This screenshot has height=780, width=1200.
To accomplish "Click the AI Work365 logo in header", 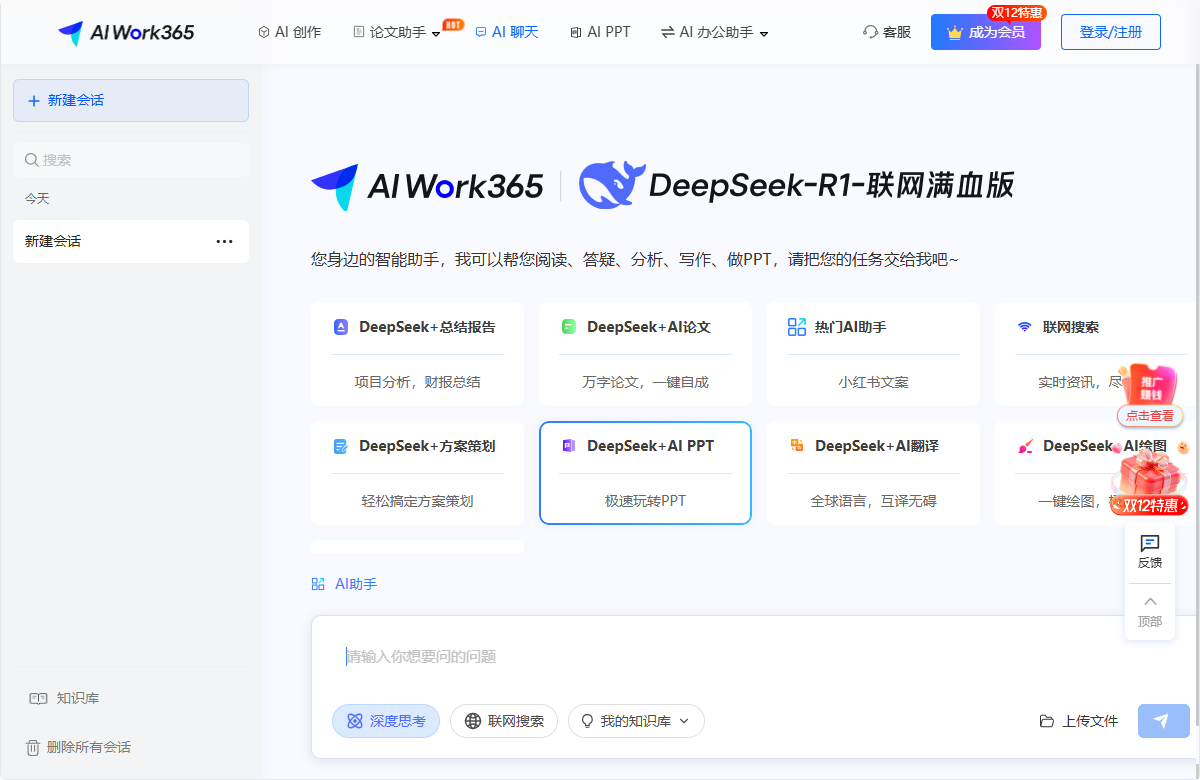I will click(x=126, y=32).
